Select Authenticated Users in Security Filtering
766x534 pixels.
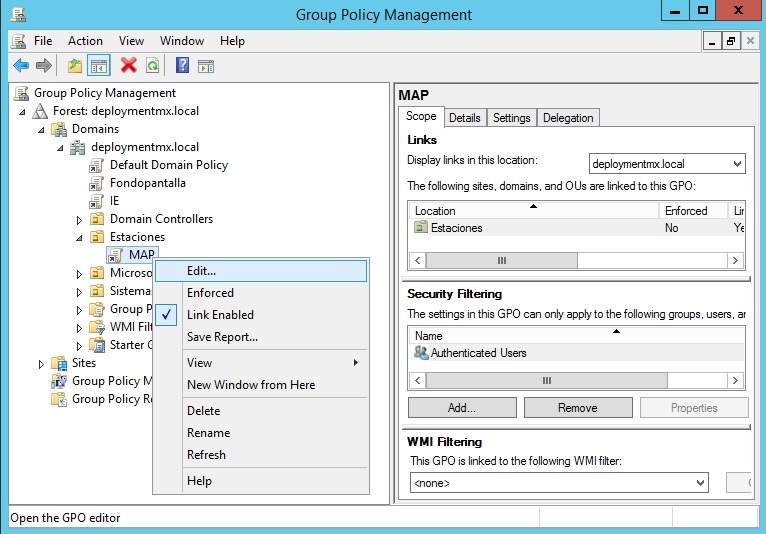pos(478,353)
